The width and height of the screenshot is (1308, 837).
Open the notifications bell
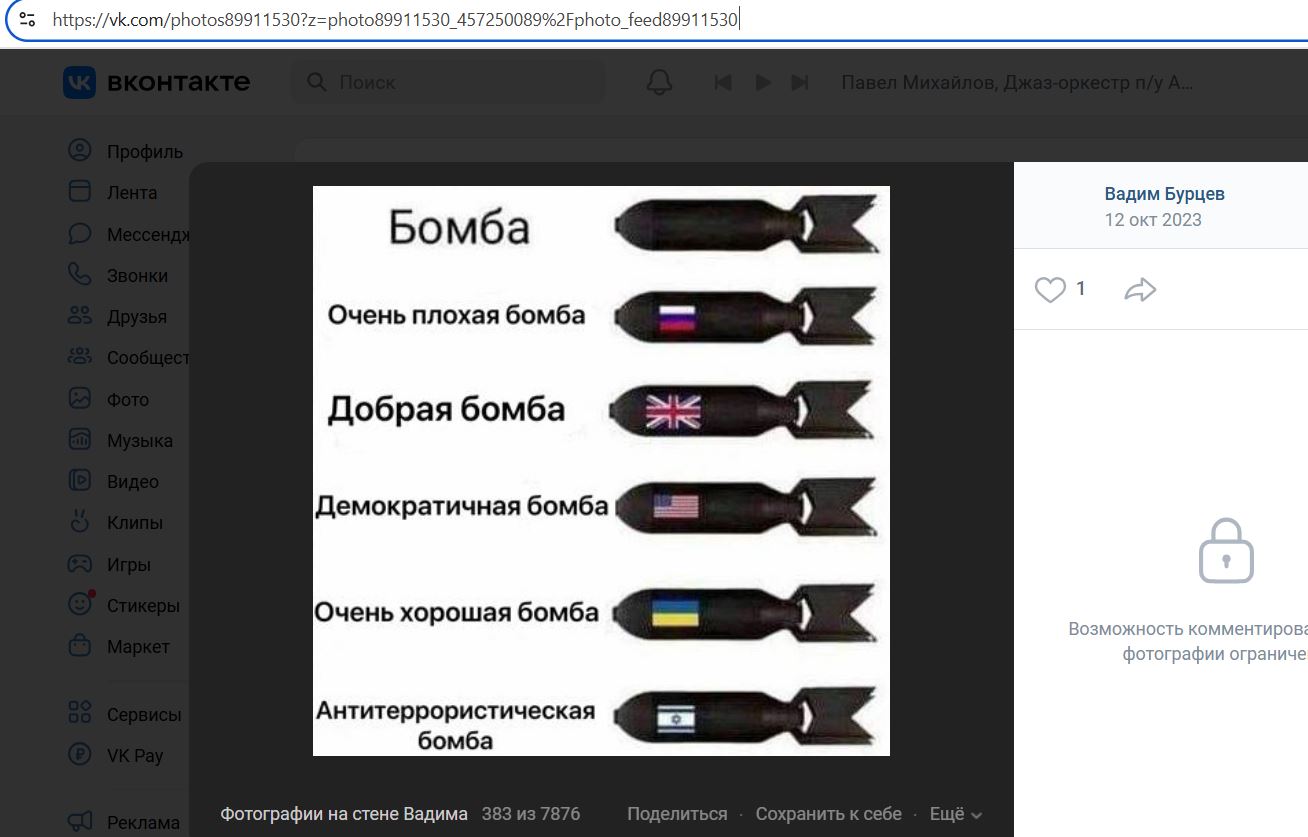pyautogui.click(x=659, y=82)
